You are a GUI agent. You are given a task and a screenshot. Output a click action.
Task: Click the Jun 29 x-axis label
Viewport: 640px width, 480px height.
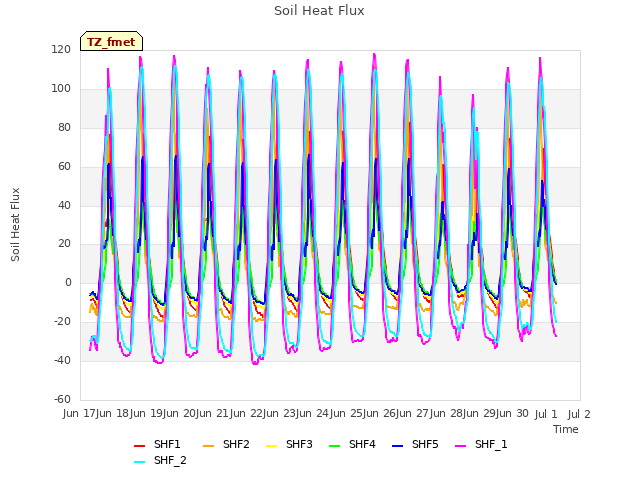point(481,413)
